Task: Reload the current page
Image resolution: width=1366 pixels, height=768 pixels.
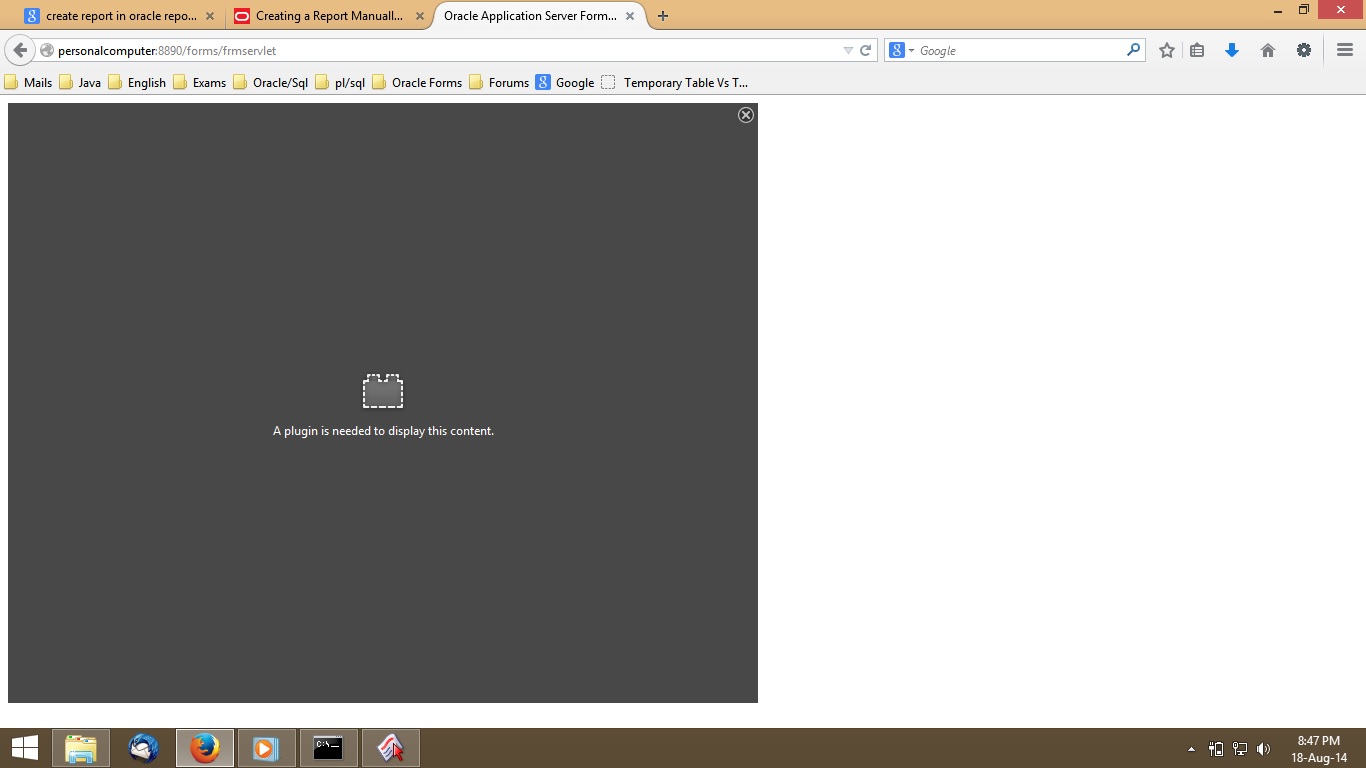Action: 866,50
